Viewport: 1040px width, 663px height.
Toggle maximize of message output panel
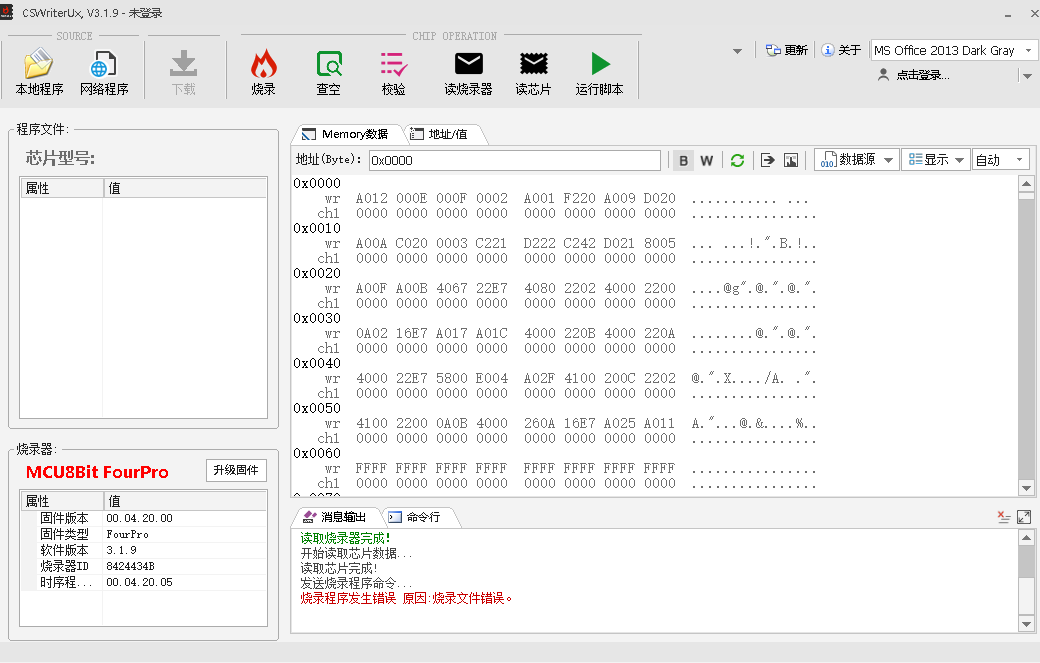[1024, 516]
